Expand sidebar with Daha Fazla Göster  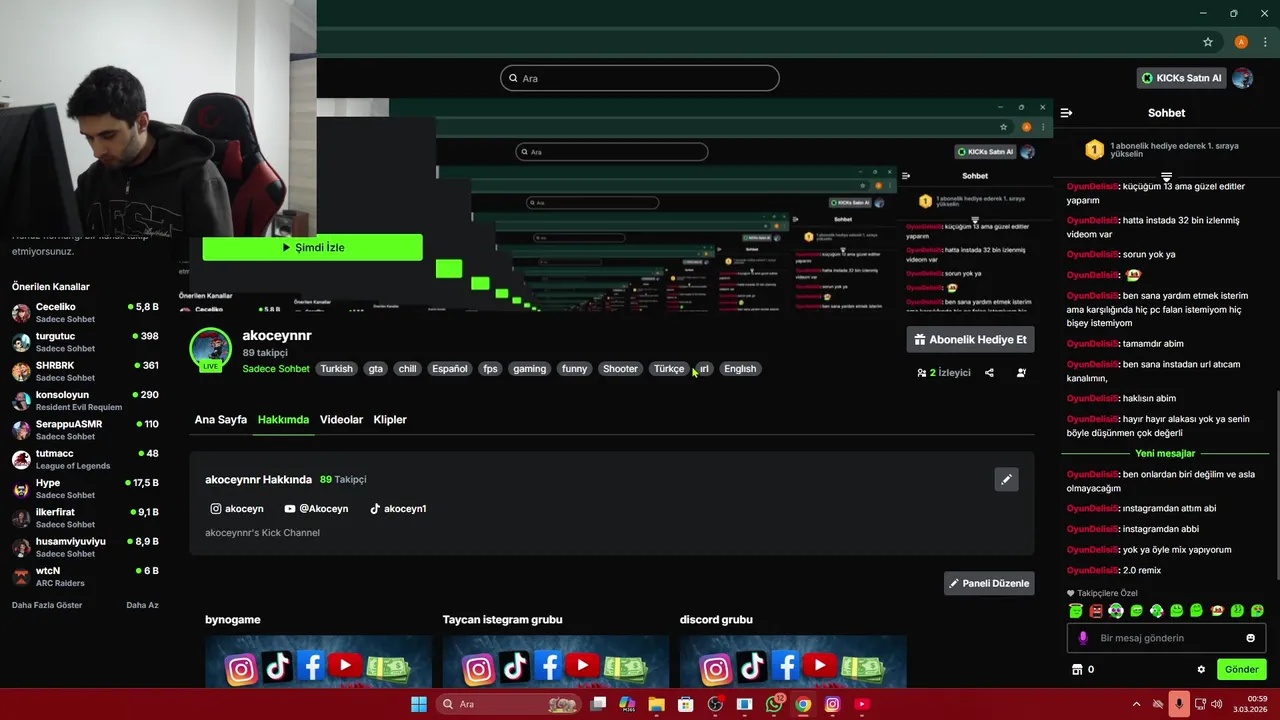47,605
